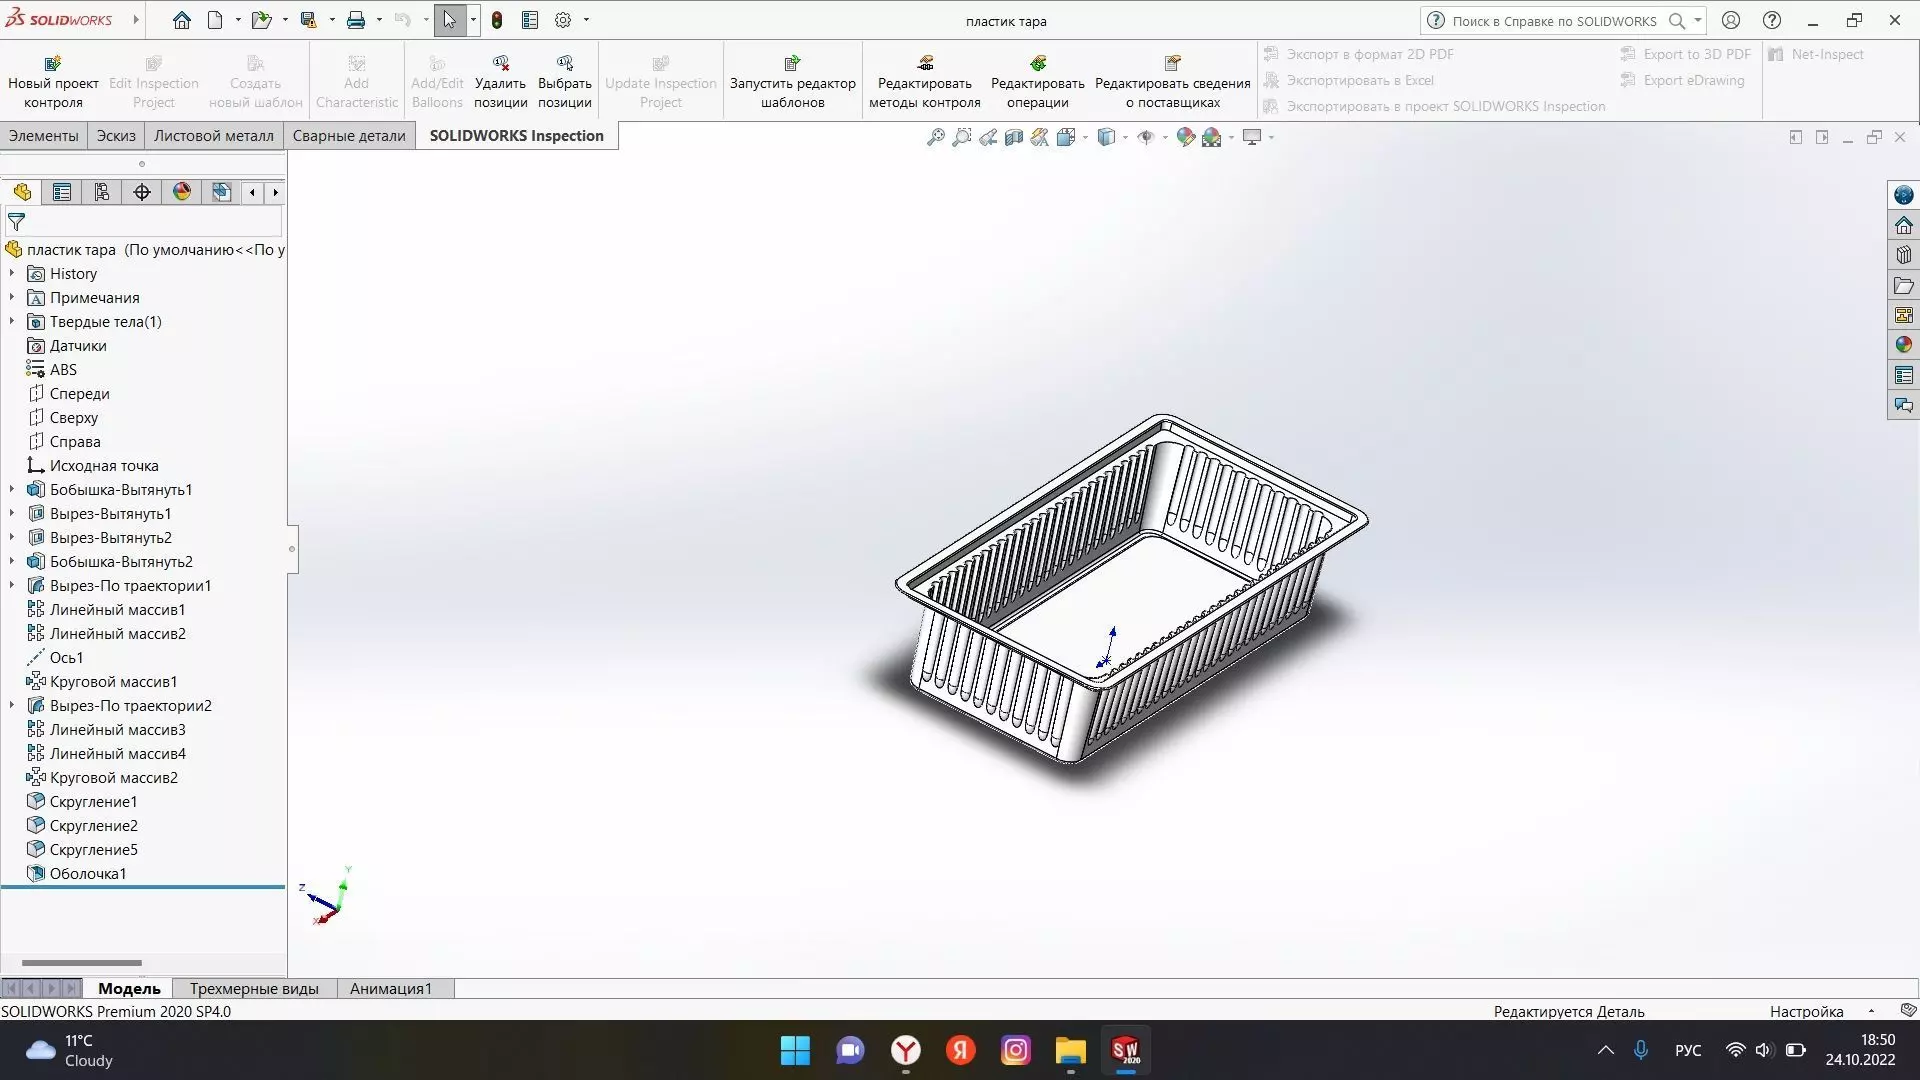Click the Section View icon
Viewport: 1920px width, 1080px height.
(x=1014, y=137)
